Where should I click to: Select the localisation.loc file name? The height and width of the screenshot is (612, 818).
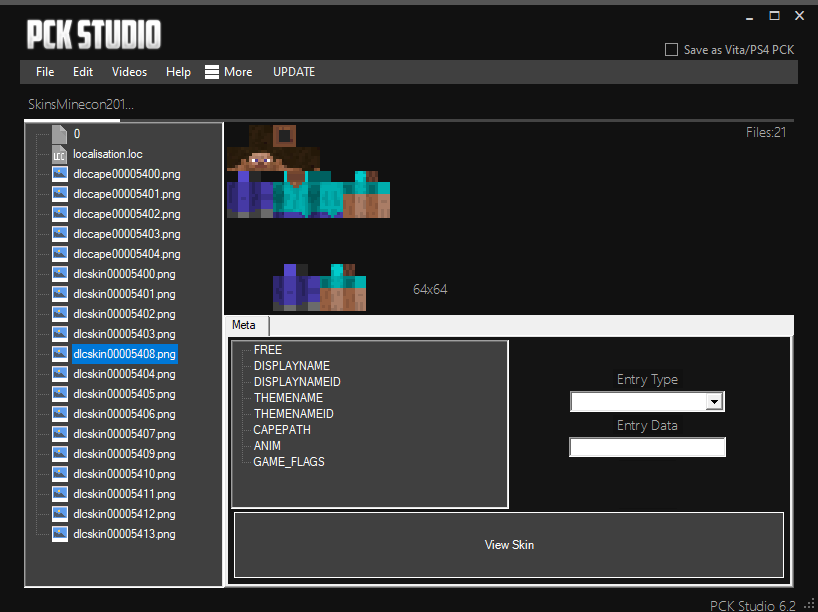[x=107, y=154]
